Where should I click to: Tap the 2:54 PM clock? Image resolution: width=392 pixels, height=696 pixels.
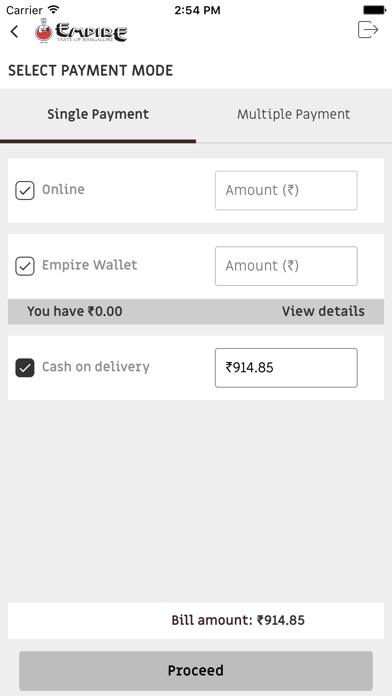pyautogui.click(x=197, y=10)
